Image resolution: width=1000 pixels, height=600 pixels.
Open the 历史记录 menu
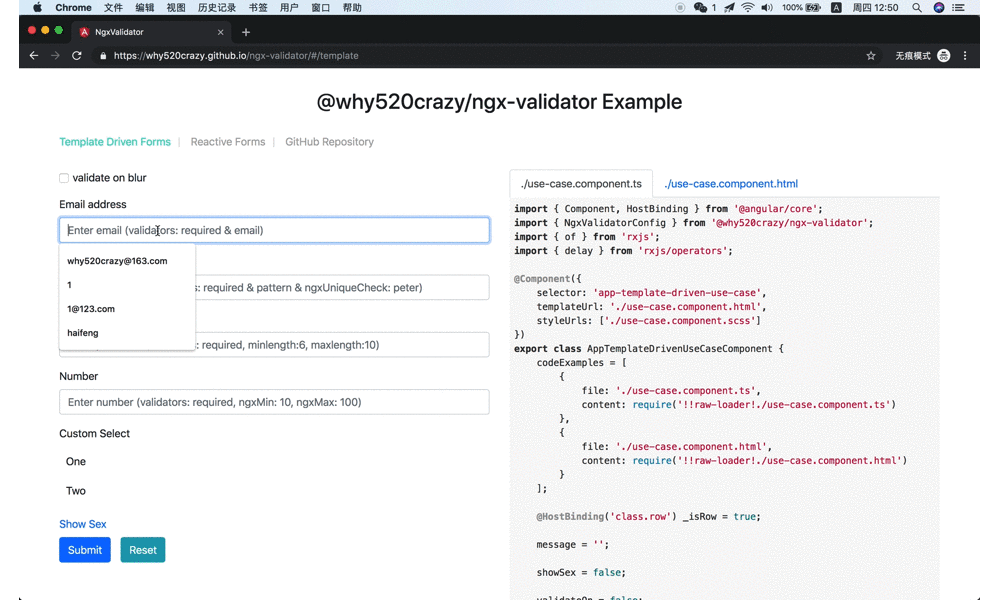(217, 8)
